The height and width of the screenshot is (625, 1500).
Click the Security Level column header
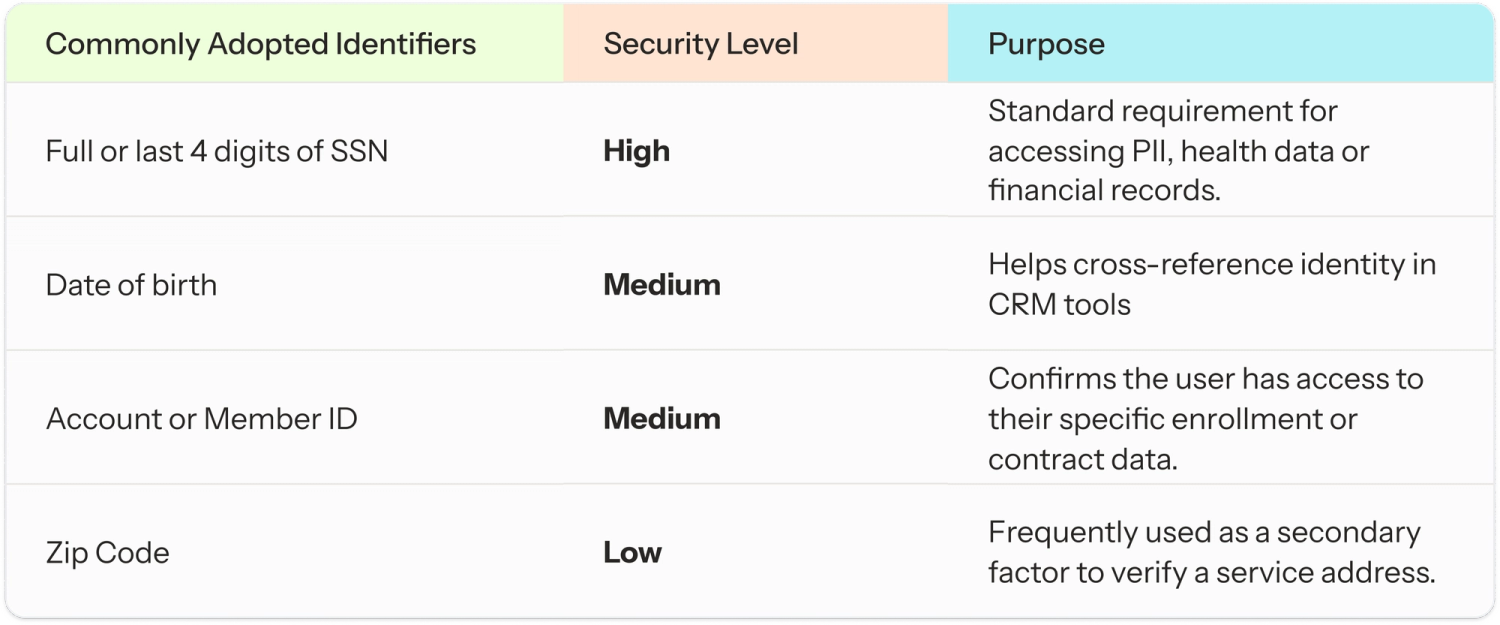700,44
